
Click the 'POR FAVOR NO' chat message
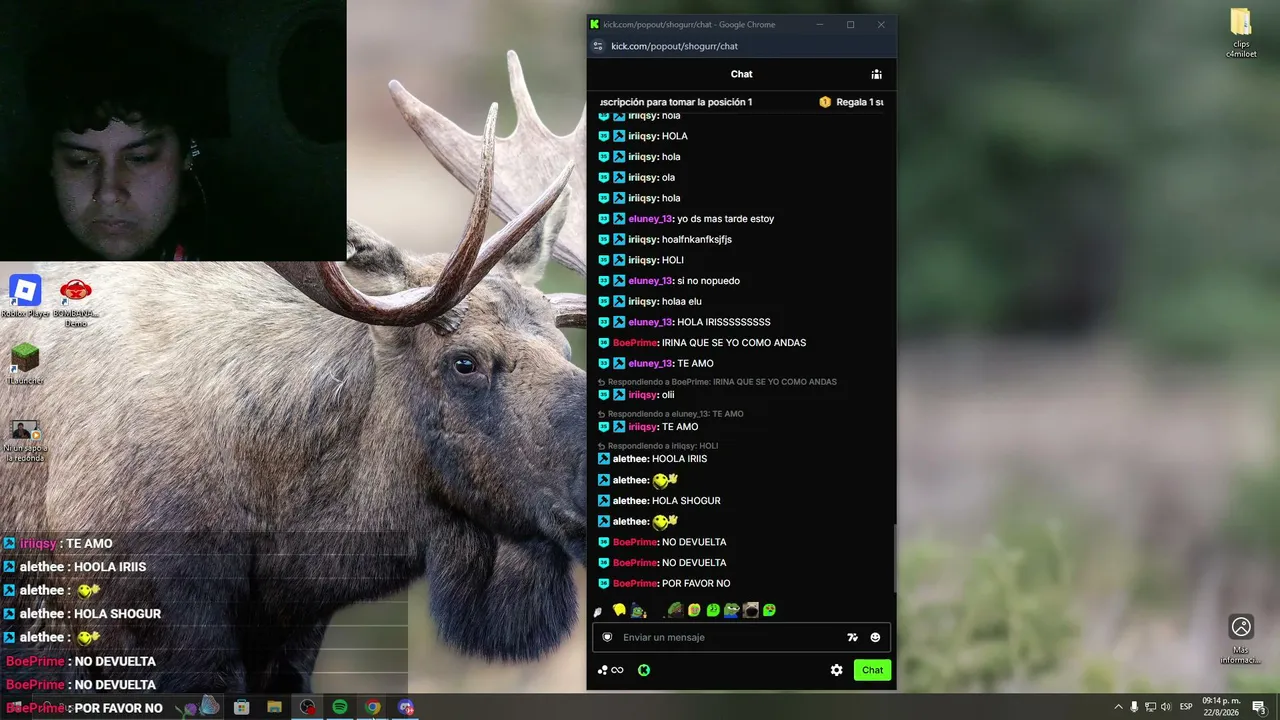point(696,584)
